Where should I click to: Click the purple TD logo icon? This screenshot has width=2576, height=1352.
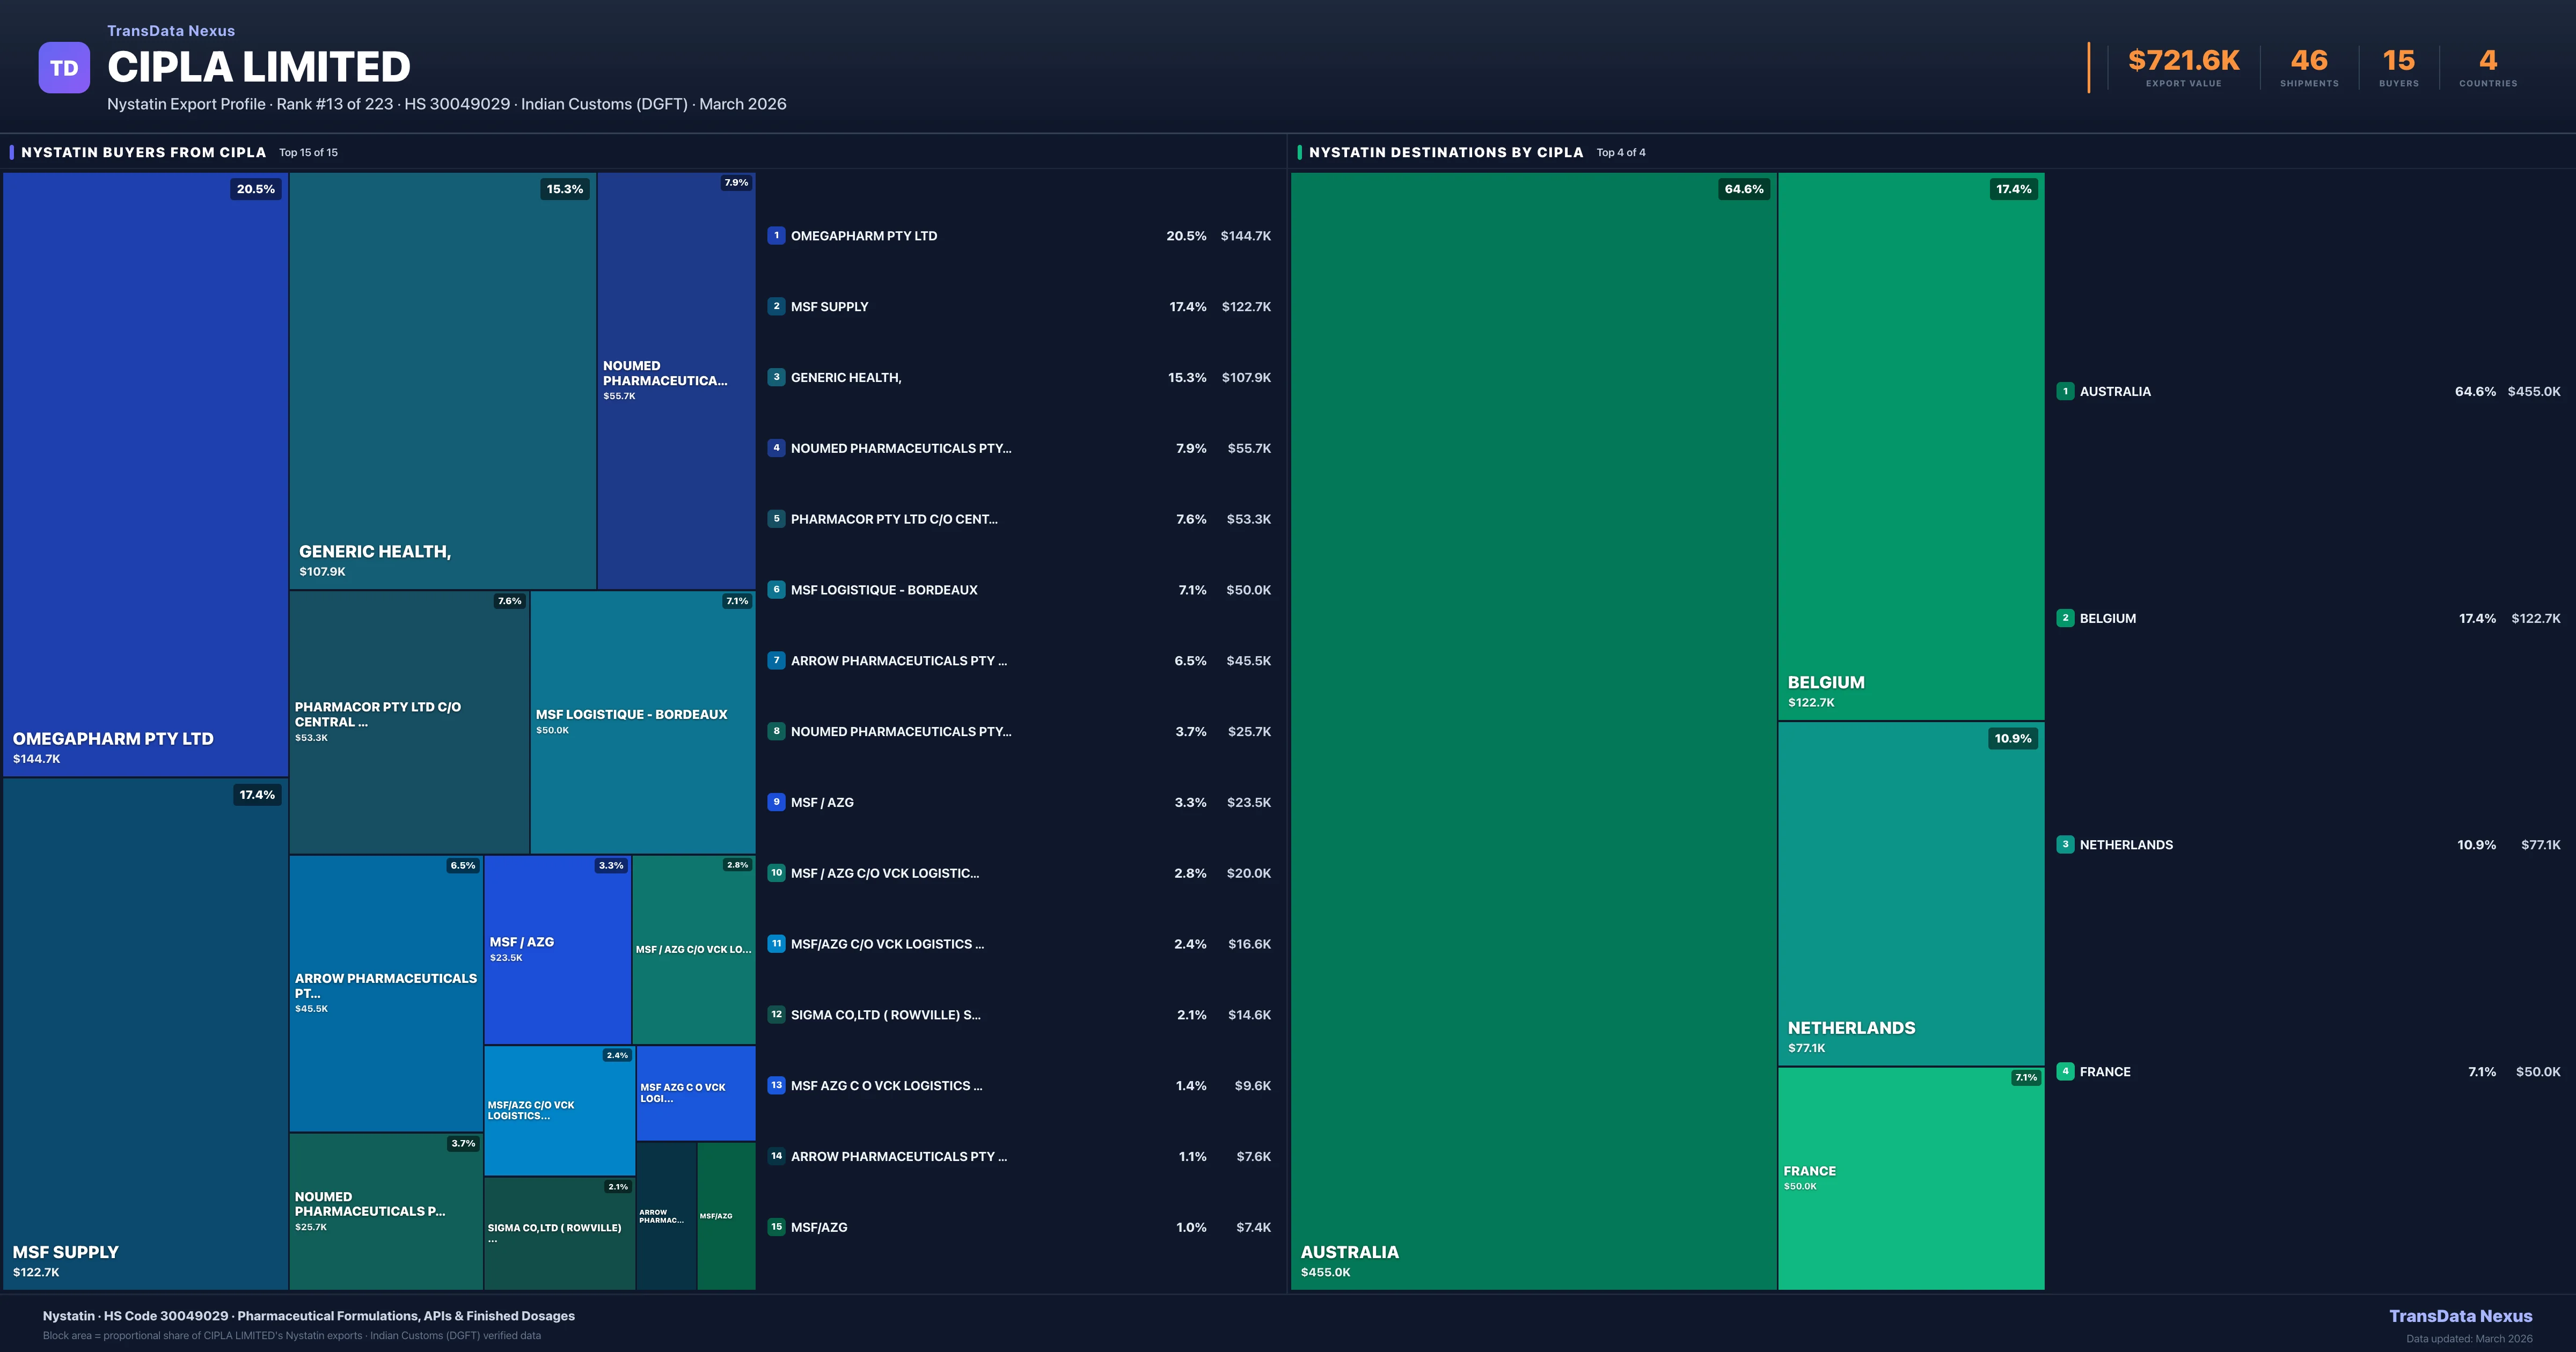coord(64,68)
